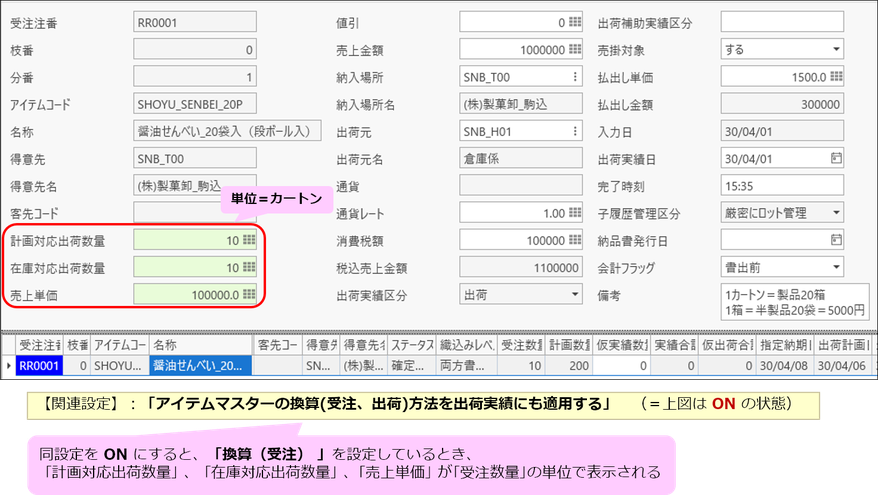This screenshot has height=495, width=878.
Task: Open lookup dots in 納入場所 field
Action: 575,77
